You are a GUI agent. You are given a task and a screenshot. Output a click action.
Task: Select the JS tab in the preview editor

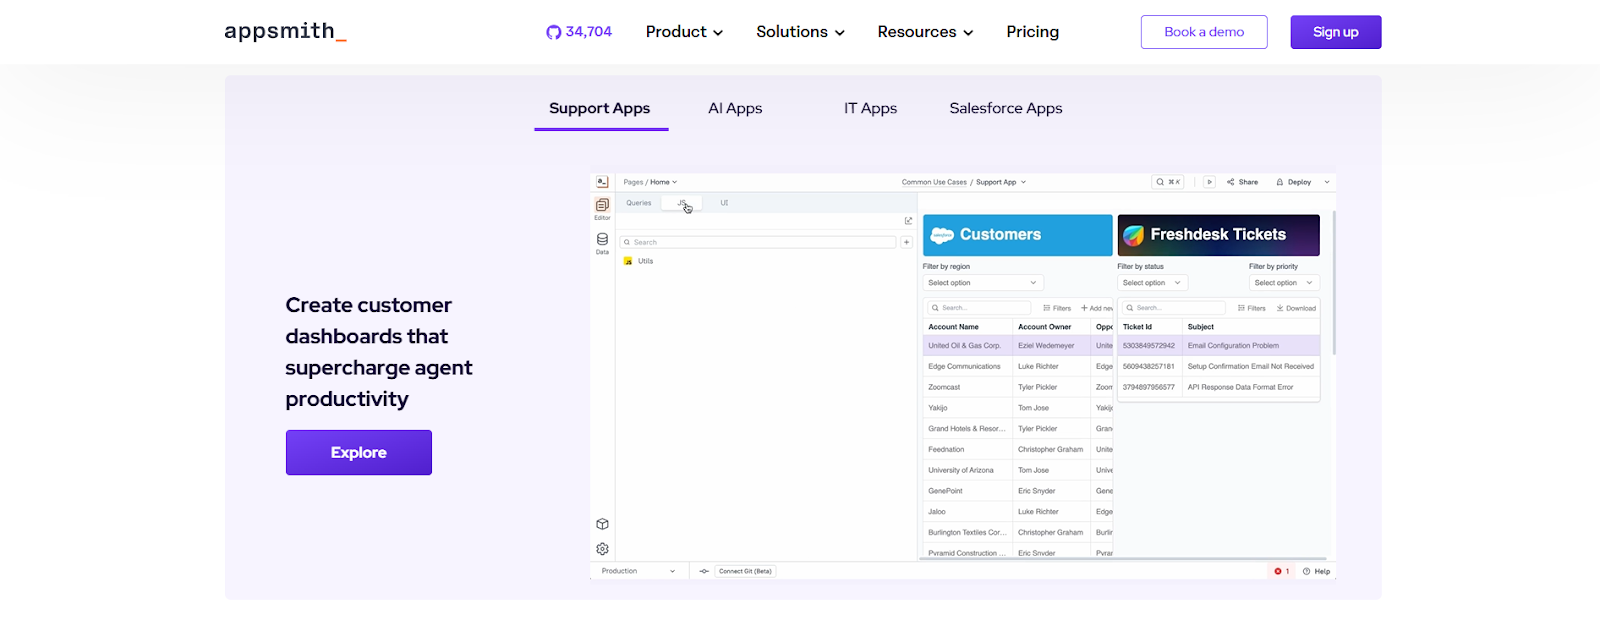click(x=682, y=203)
